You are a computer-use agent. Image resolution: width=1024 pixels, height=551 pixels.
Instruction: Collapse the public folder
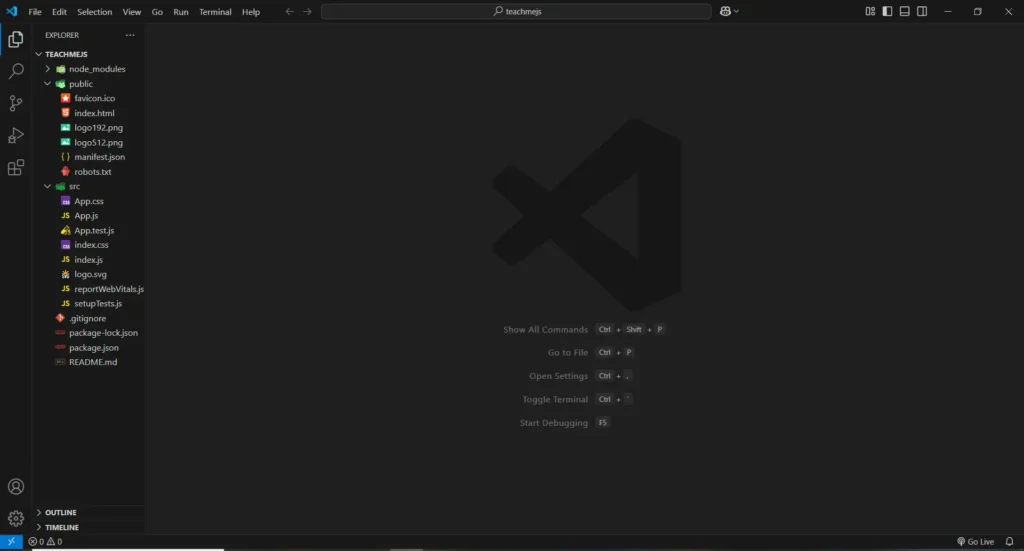(x=48, y=84)
